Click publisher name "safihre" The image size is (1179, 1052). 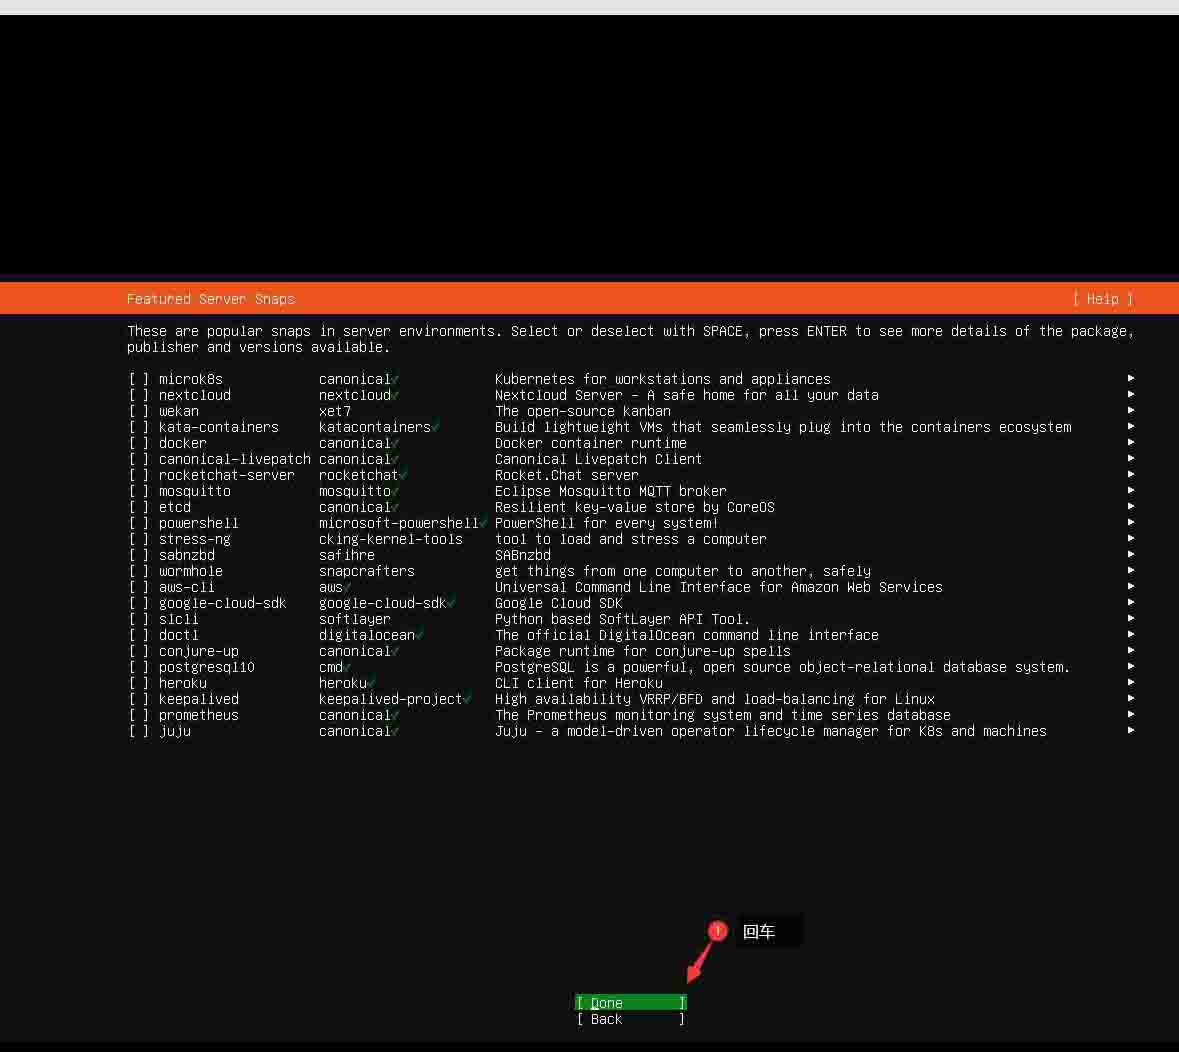pos(347,555)
